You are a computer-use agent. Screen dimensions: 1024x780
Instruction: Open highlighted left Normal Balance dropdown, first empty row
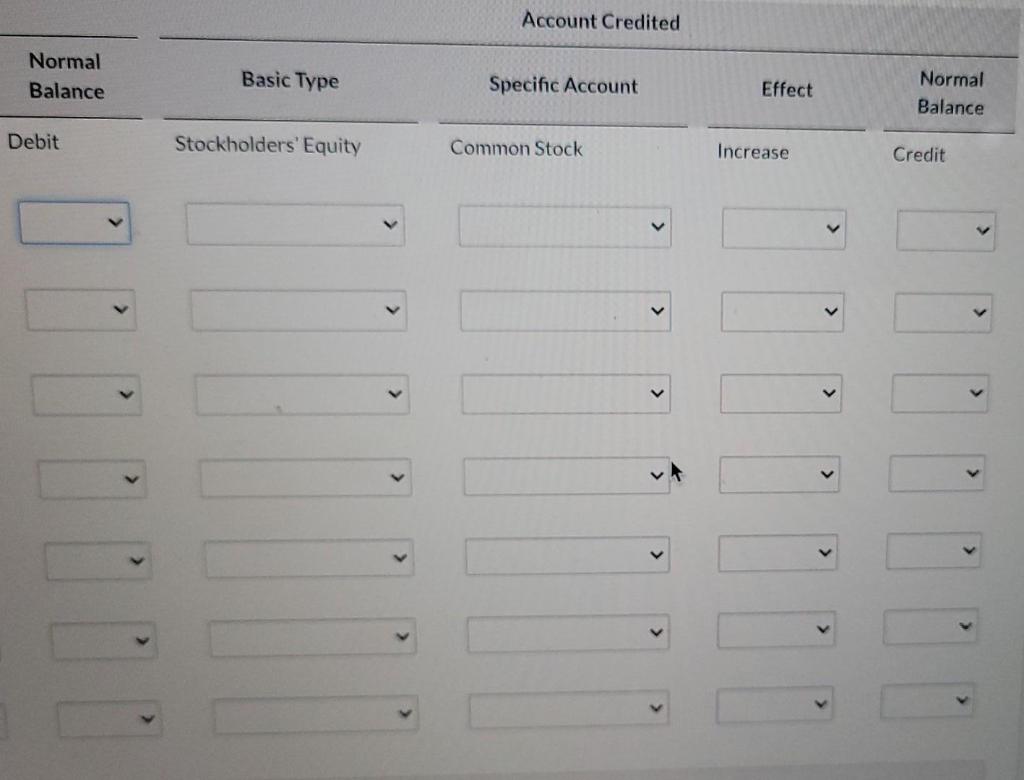point(74,222)
